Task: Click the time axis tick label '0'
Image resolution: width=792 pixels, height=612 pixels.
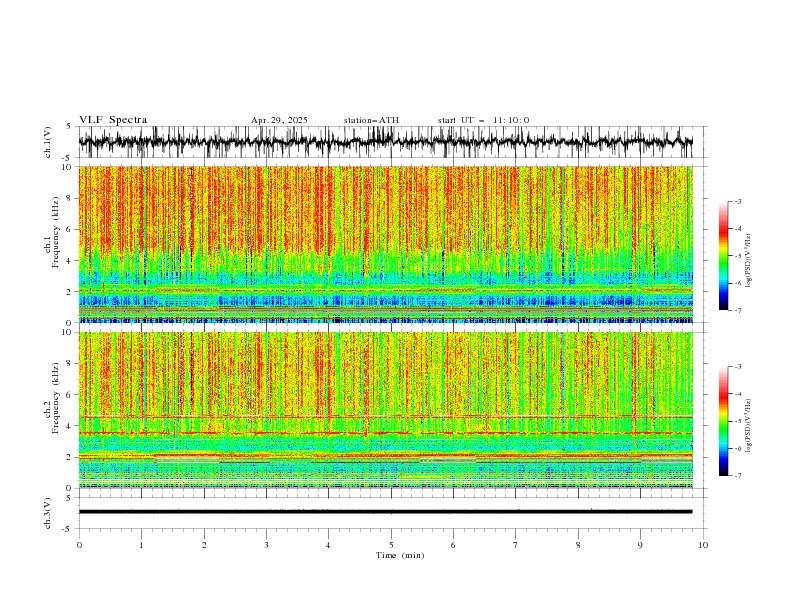Action: (x=79, y=545)
